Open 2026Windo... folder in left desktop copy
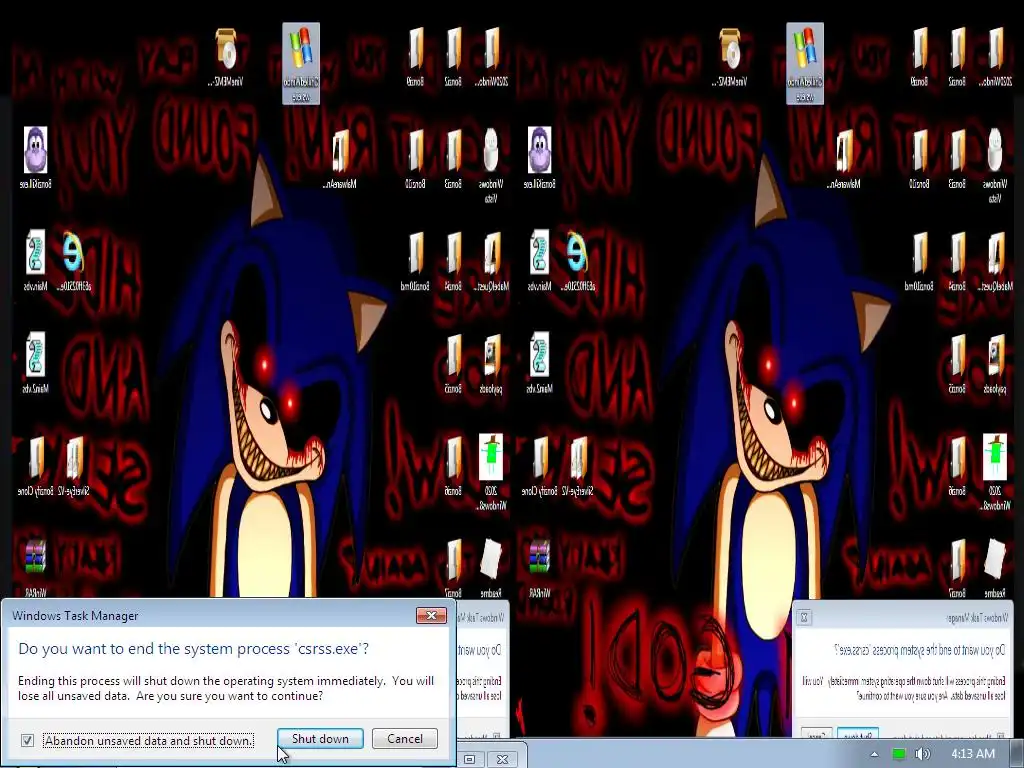This screenshot has height=768, width=1024. pyautogui.click(x=491, y=57)
